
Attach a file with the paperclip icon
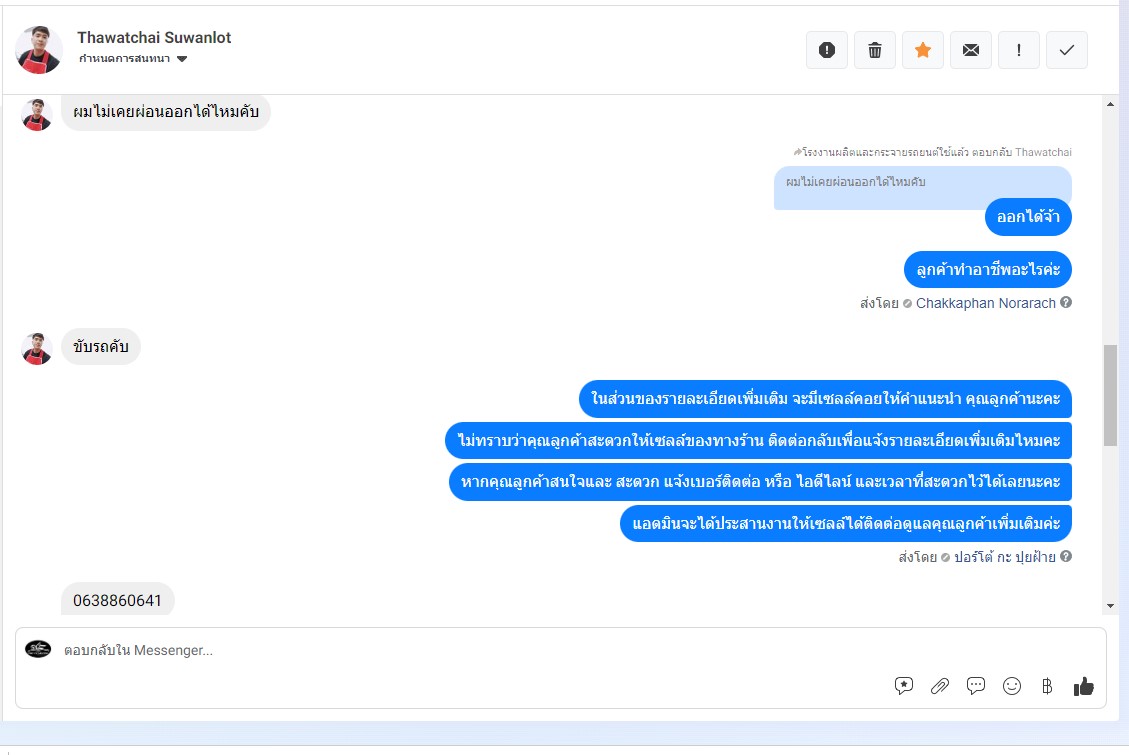point(940,686)
